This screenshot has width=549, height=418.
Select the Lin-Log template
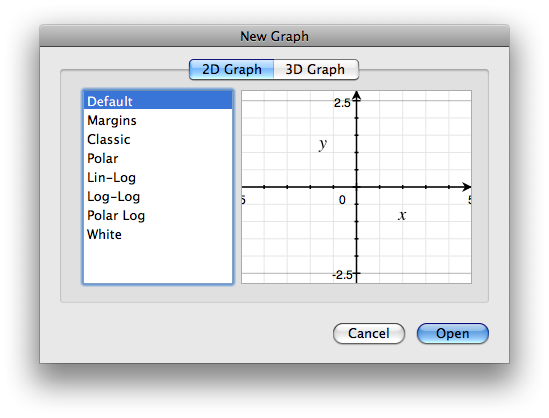pos(158,177)
